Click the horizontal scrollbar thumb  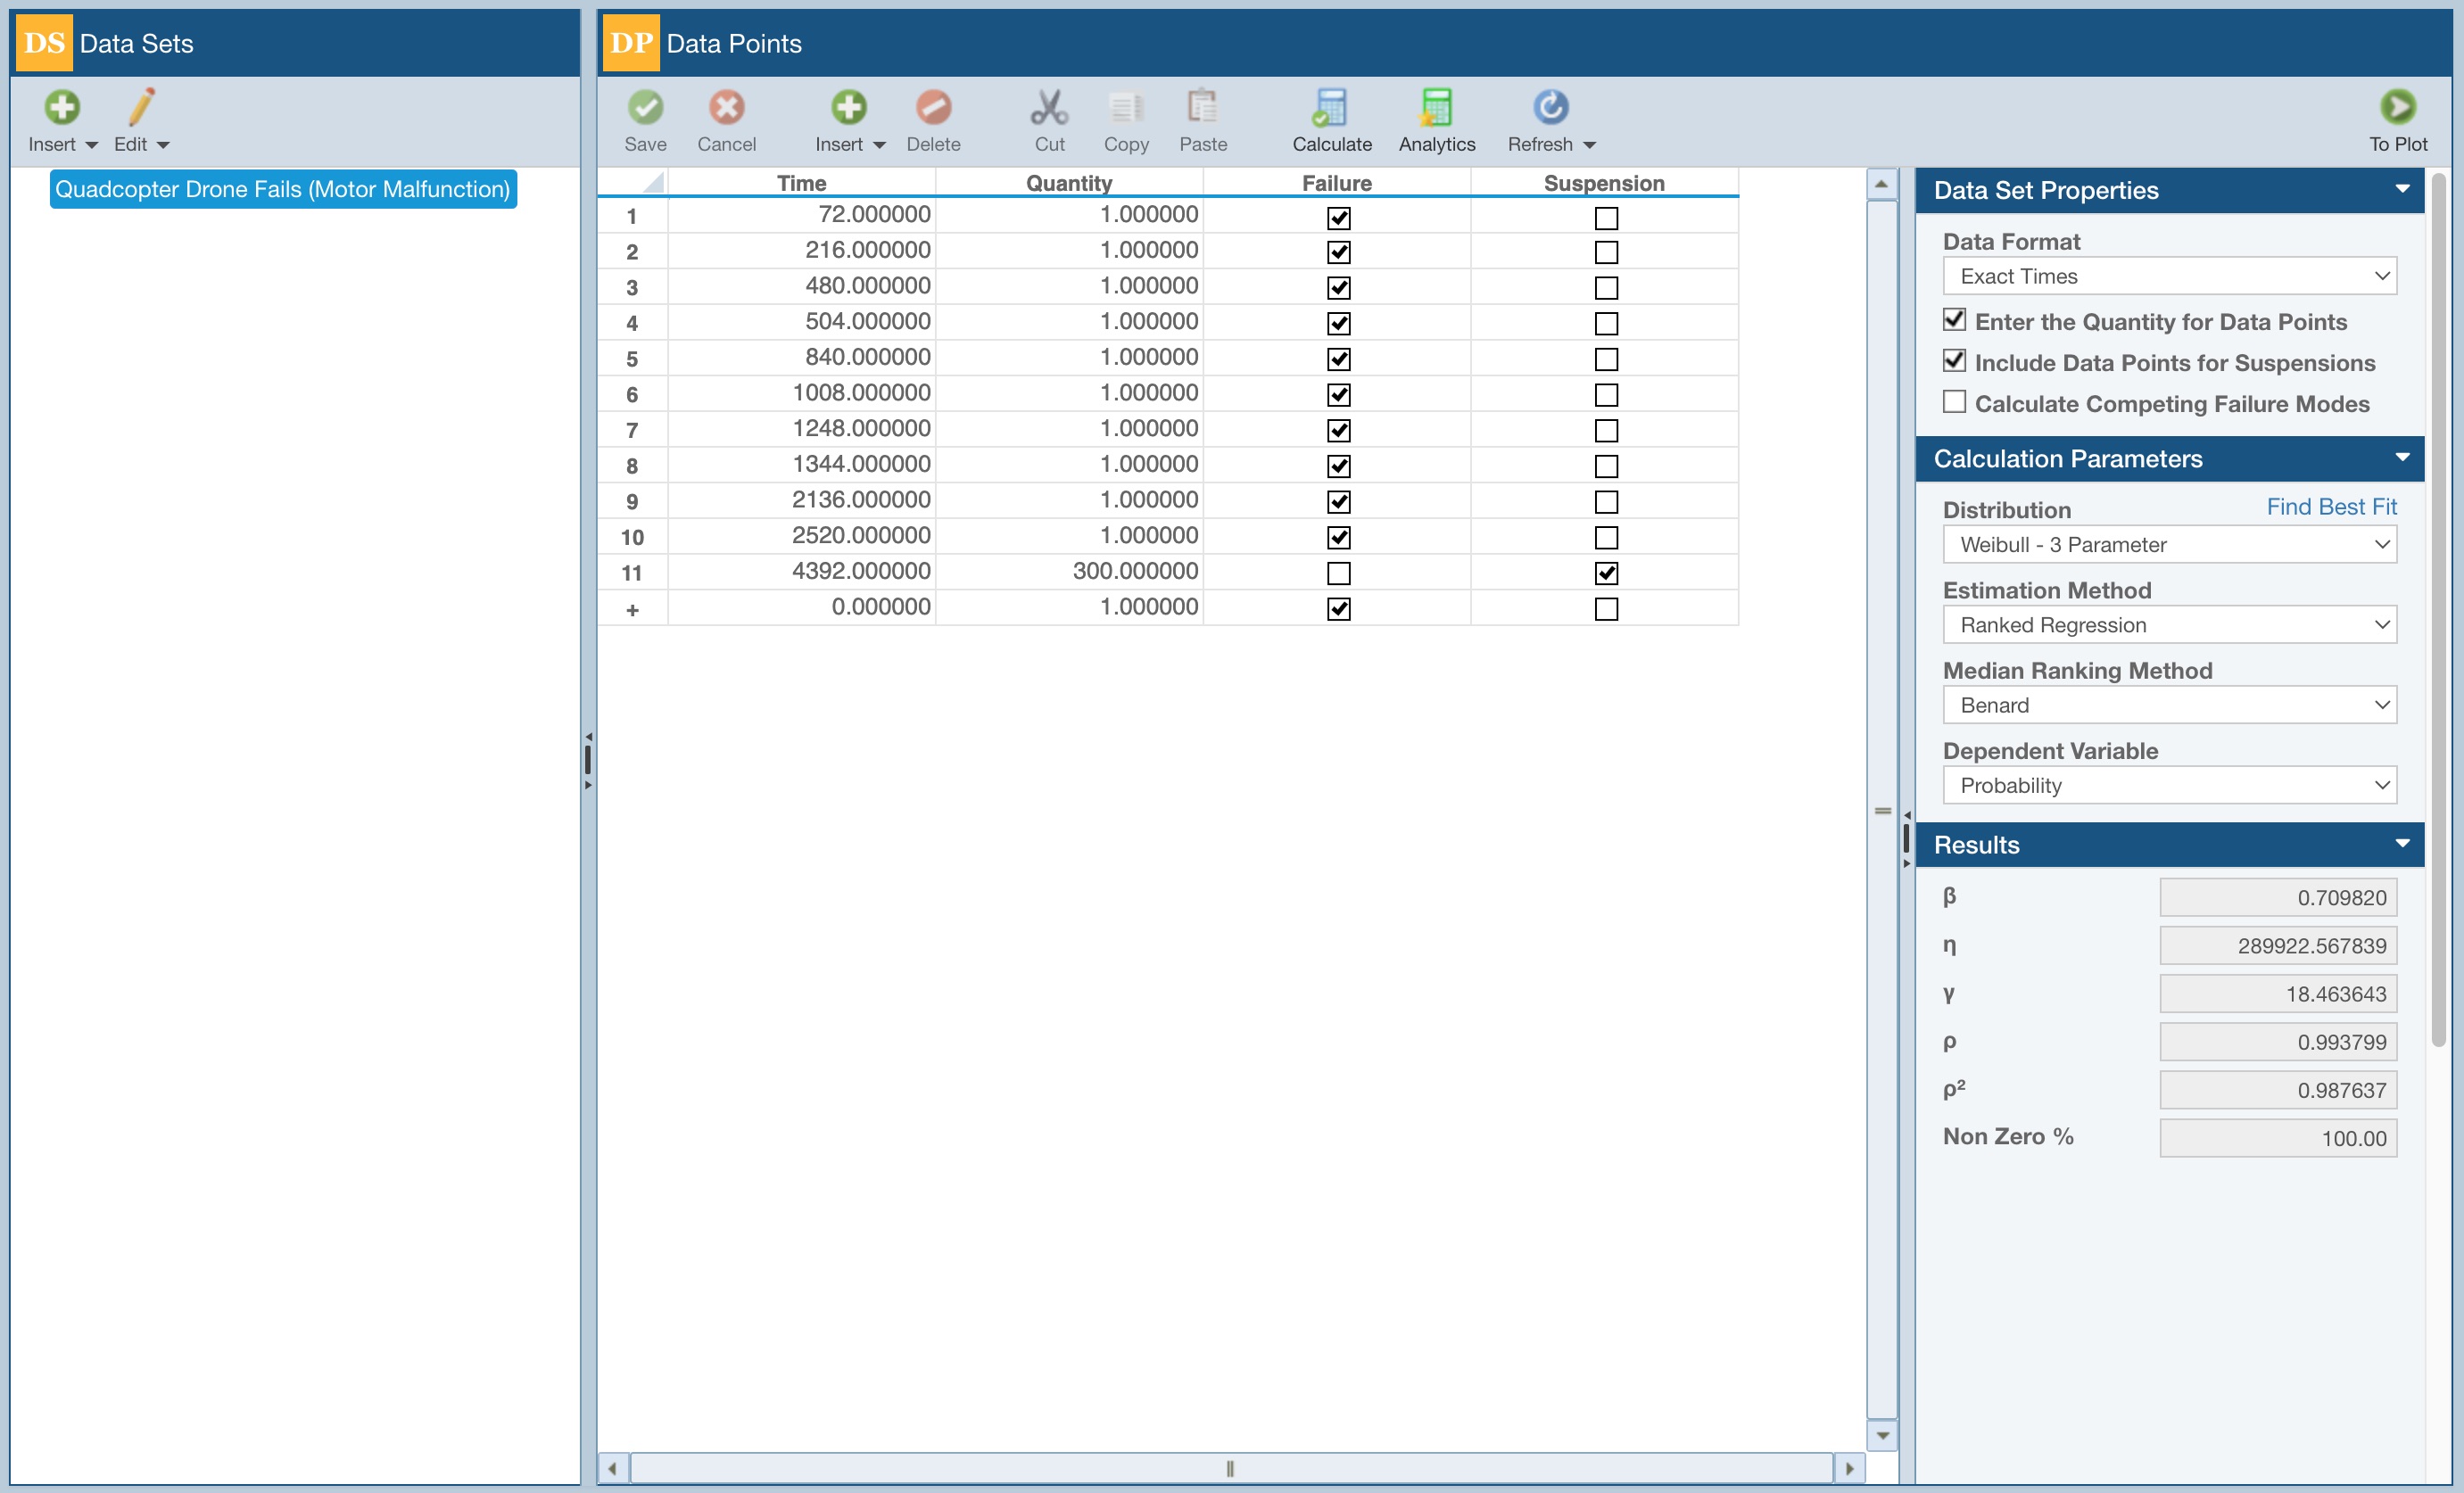pos(1230,1468)
